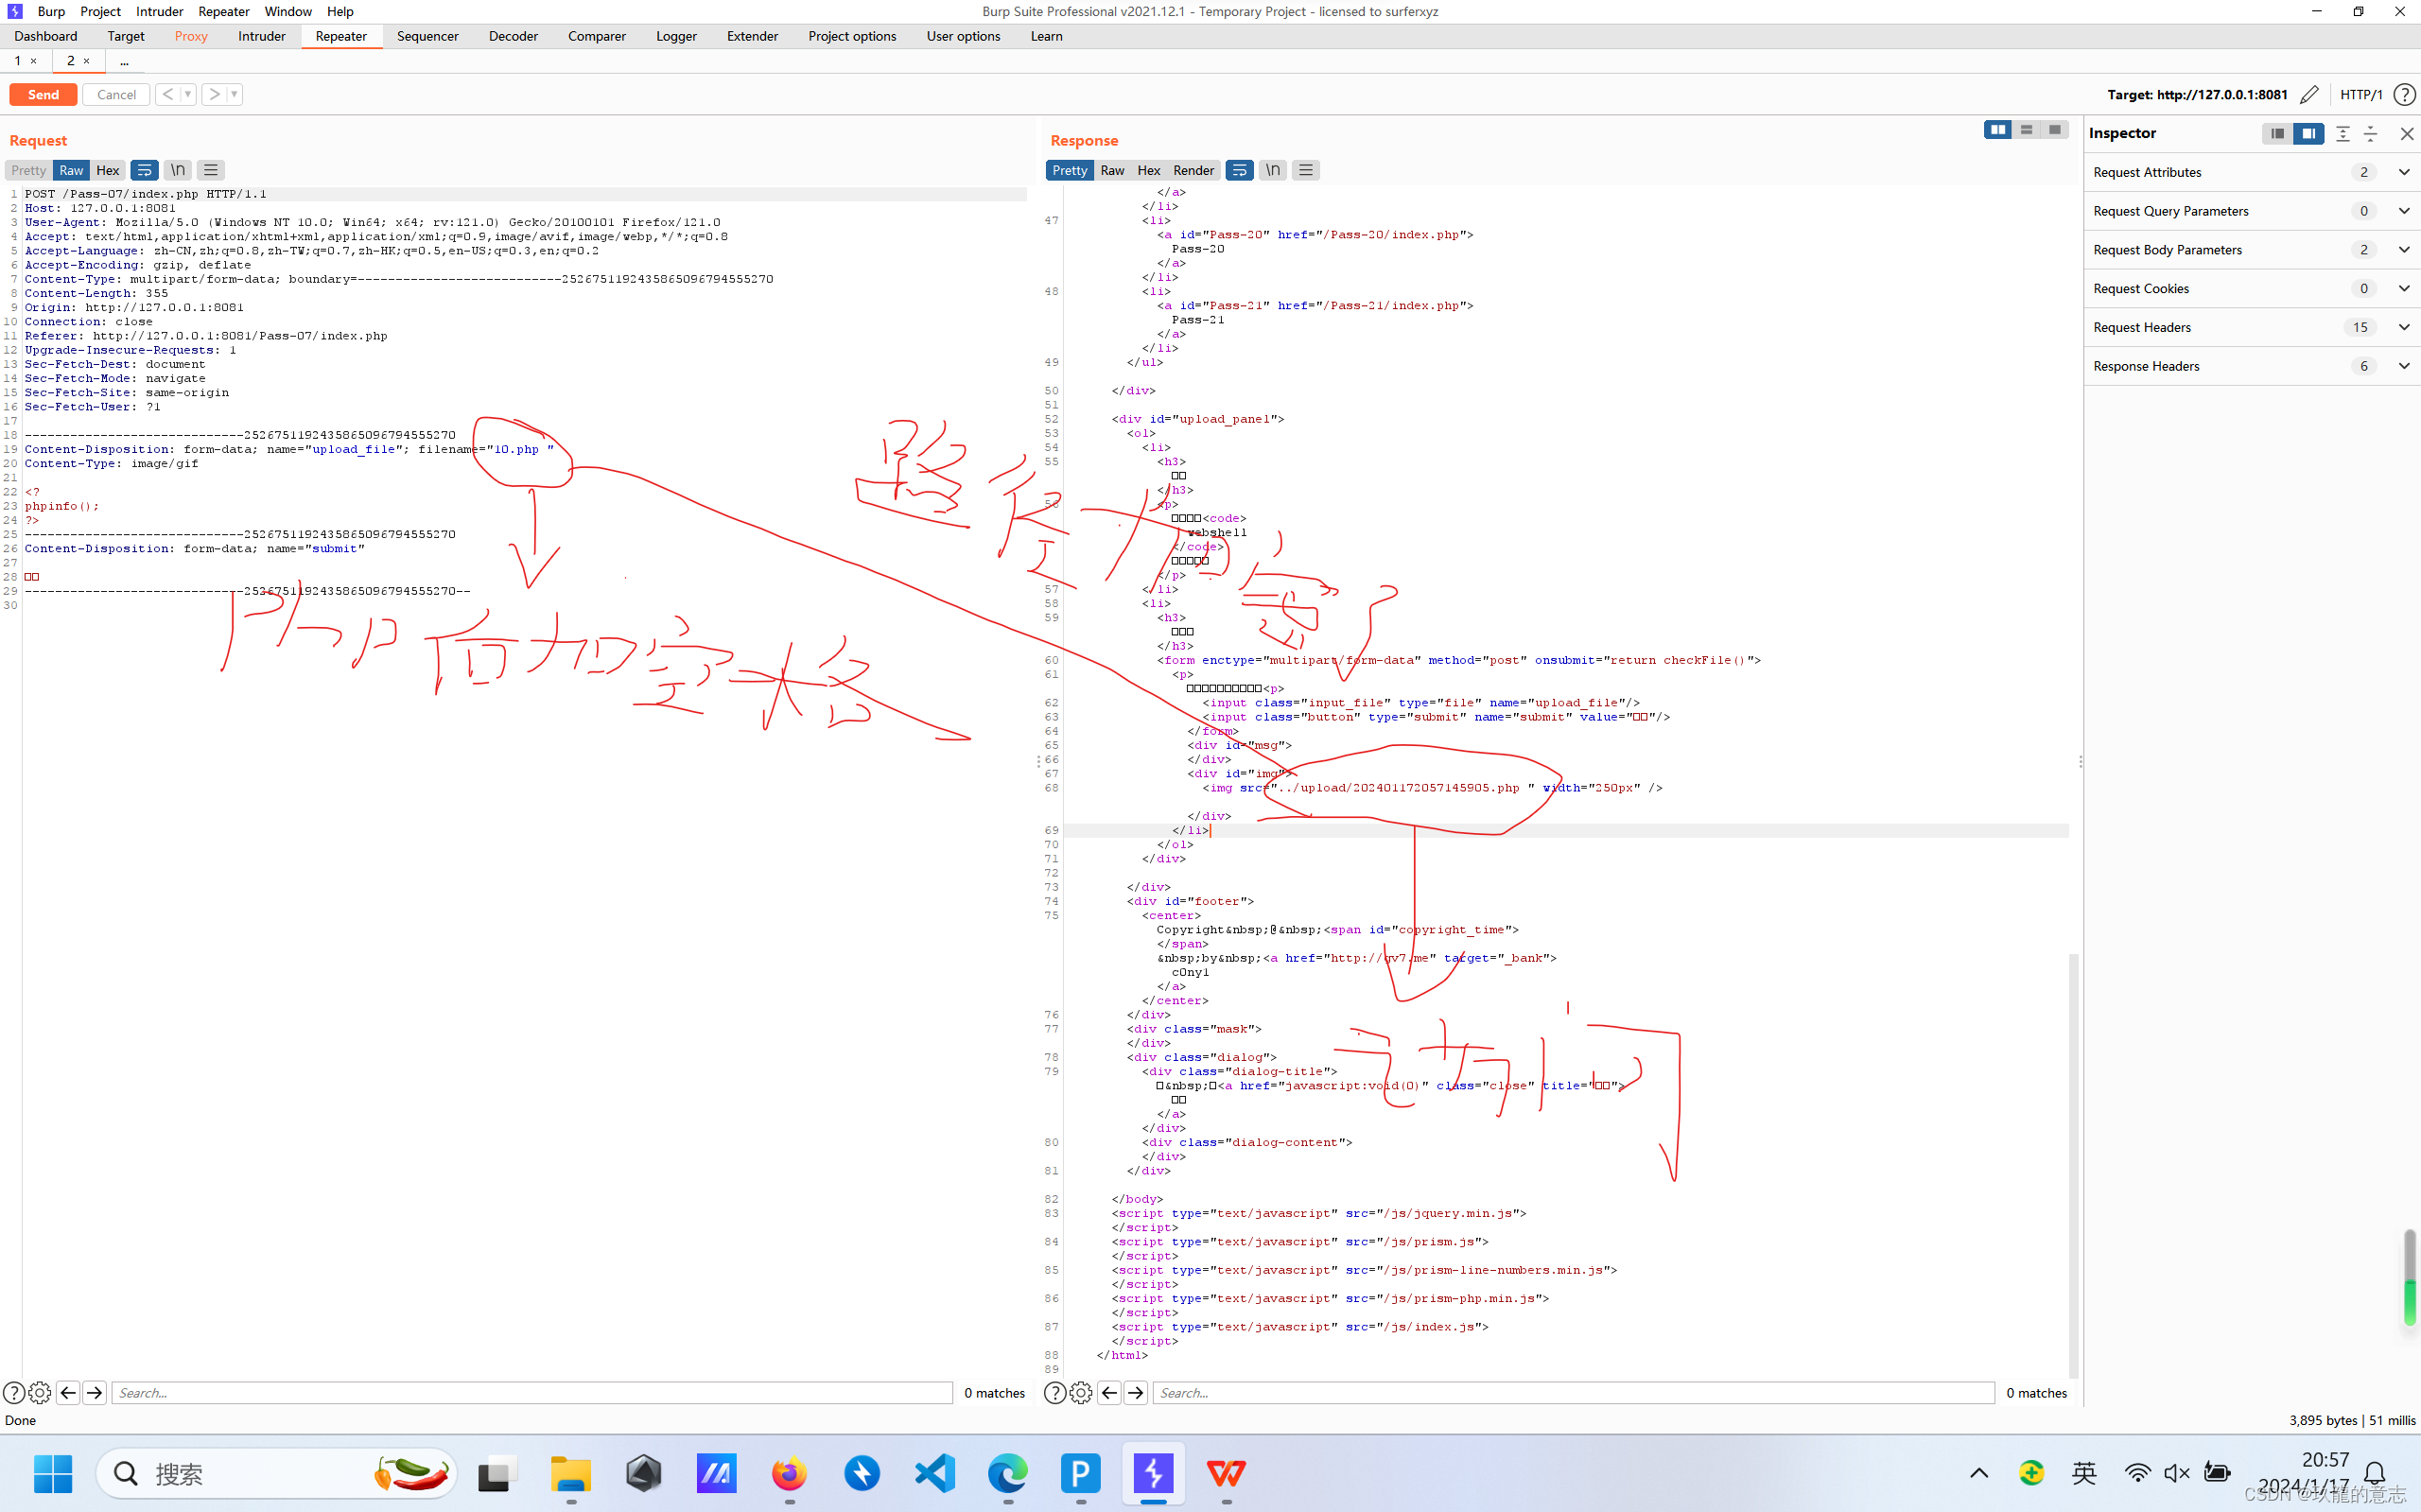Go to next request in history

214,94
